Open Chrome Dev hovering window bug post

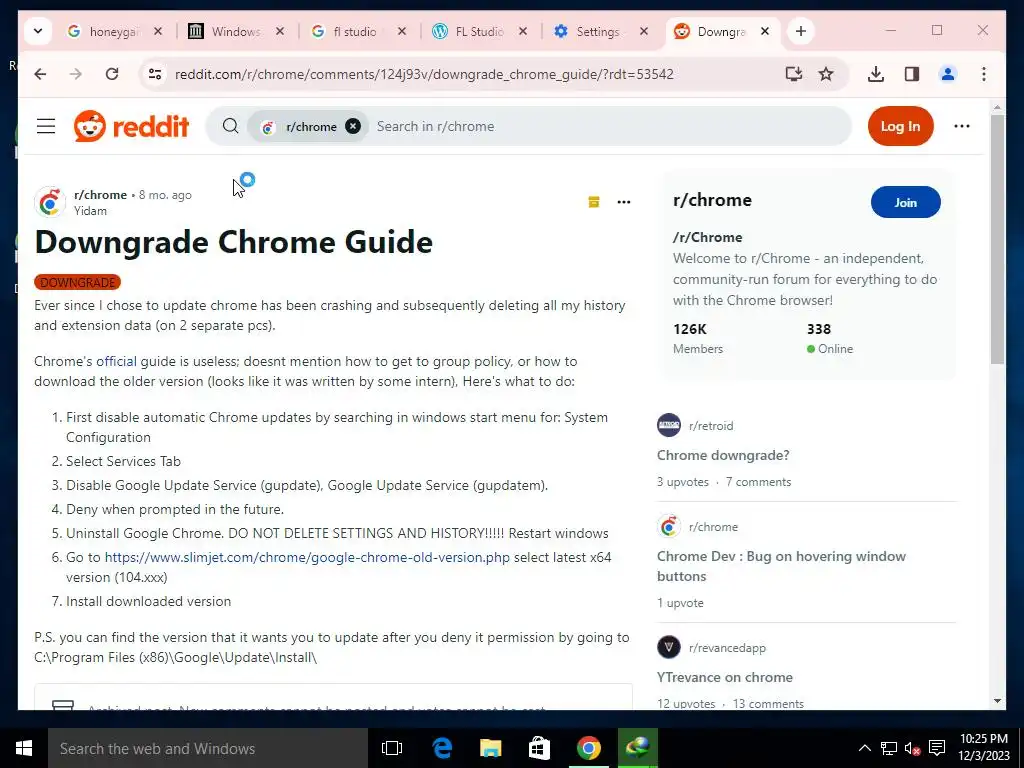[x=781, y=566]
